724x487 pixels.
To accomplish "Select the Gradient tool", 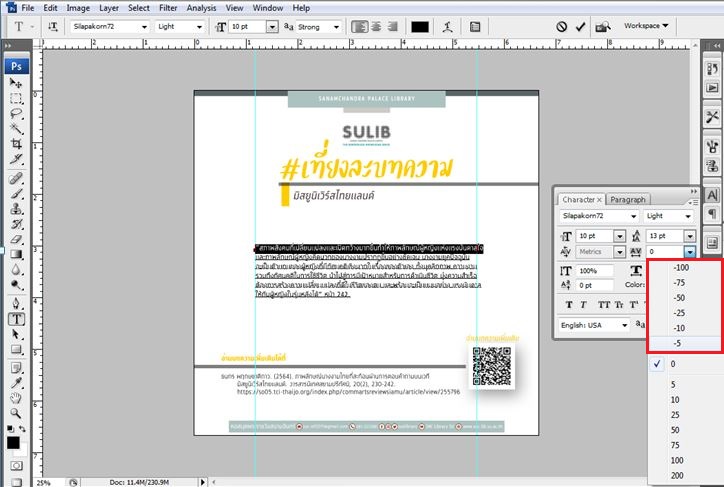I will (x=16, y=254).
